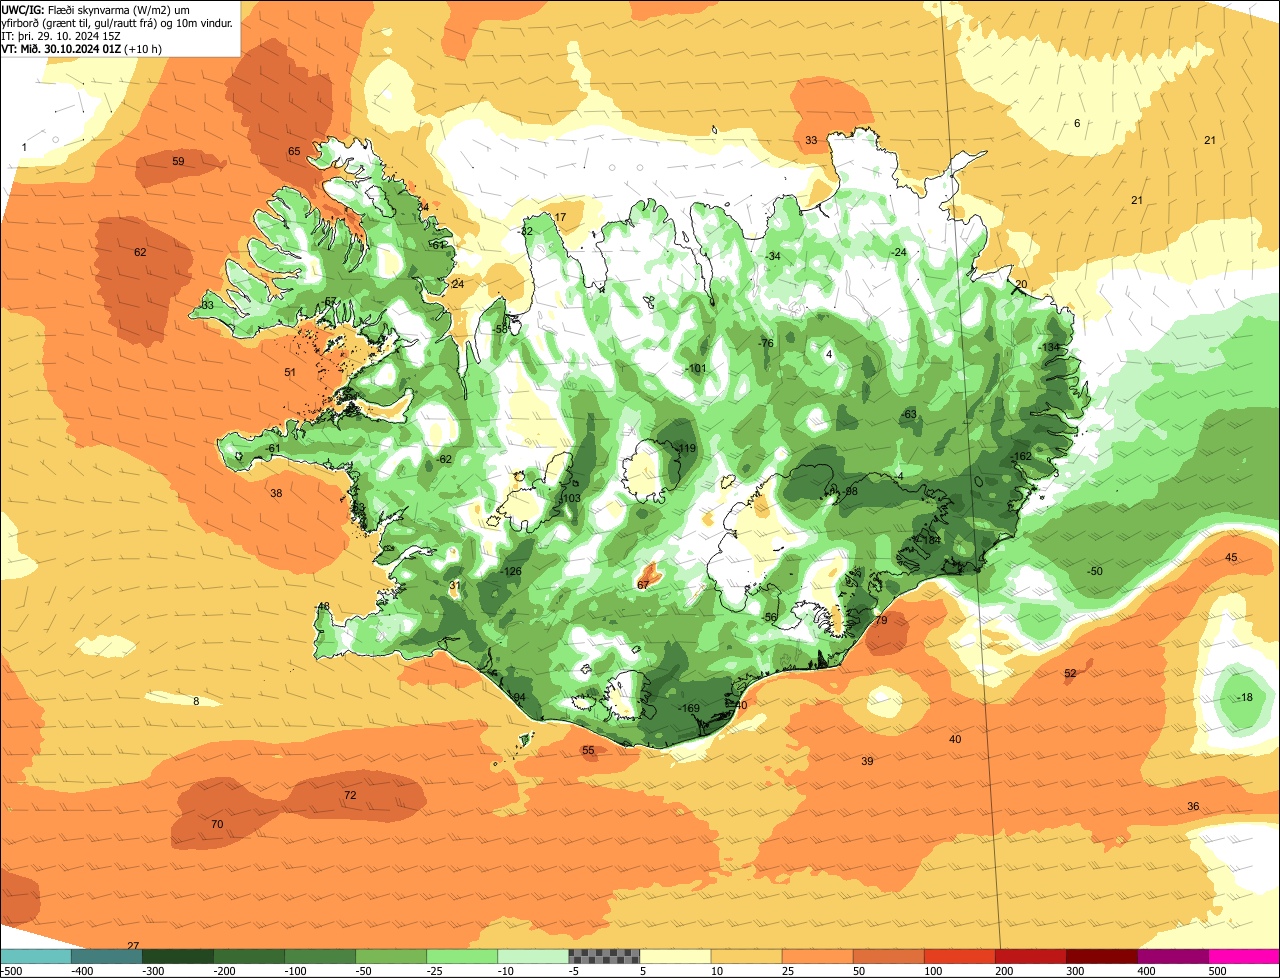
Task: Click the map value '-76' in the northeast
Action: pyautogui.click(x=766, y=343)
